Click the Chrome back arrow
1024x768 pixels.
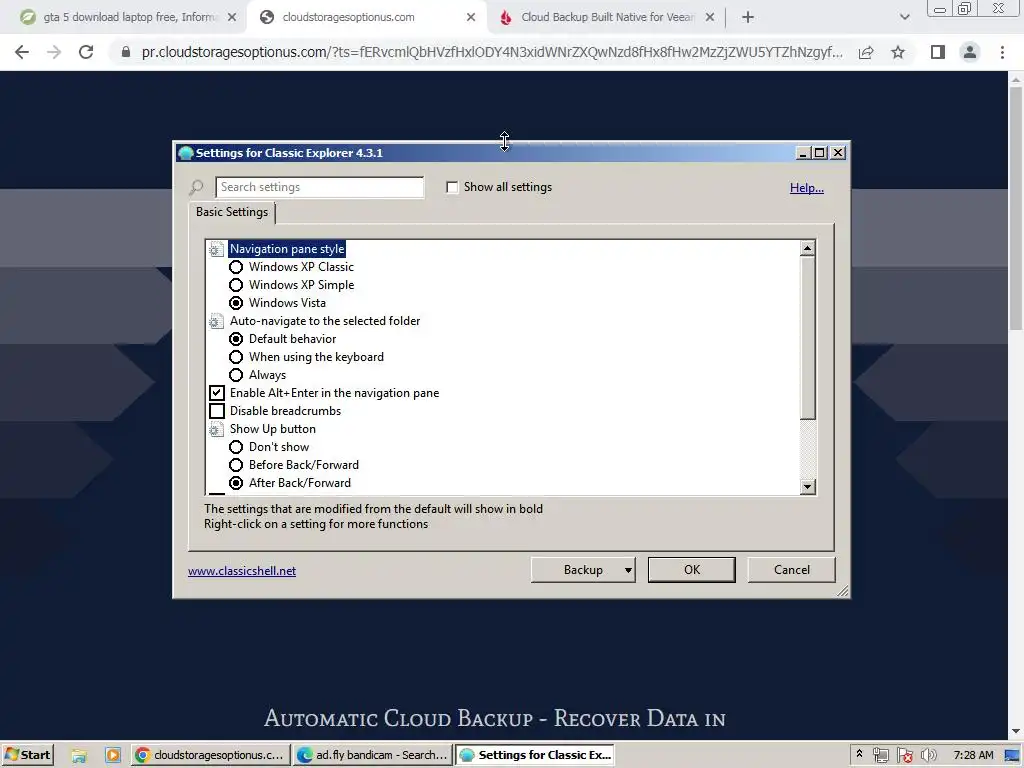click(x=22, y=52)
